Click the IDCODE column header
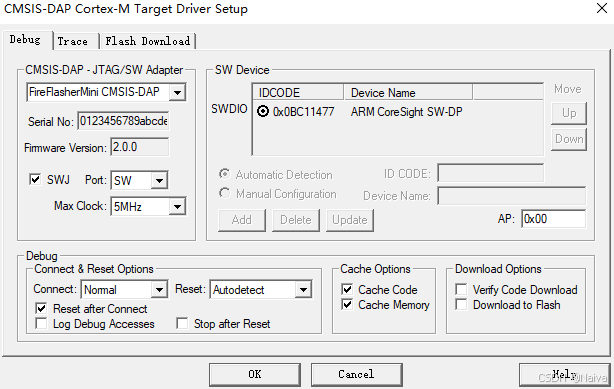The image size is (614, 389). 298,92
